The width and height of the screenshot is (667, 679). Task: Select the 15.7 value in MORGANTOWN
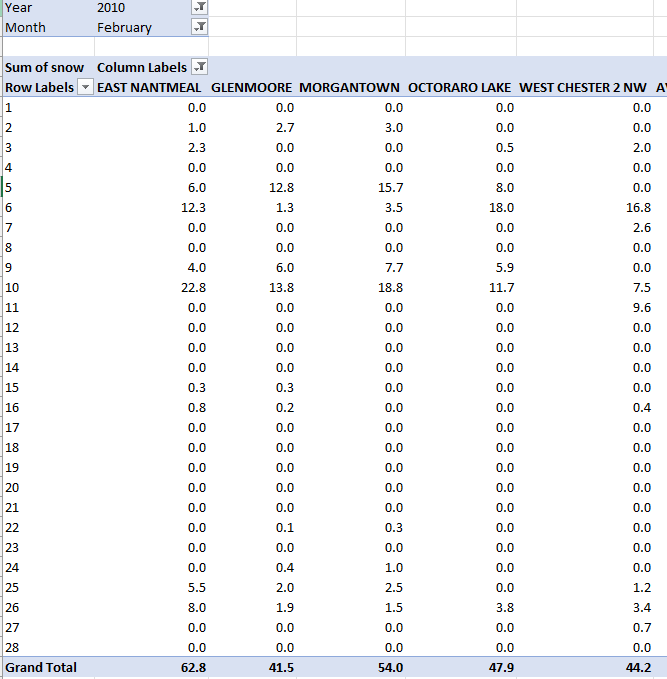(387, 187)
